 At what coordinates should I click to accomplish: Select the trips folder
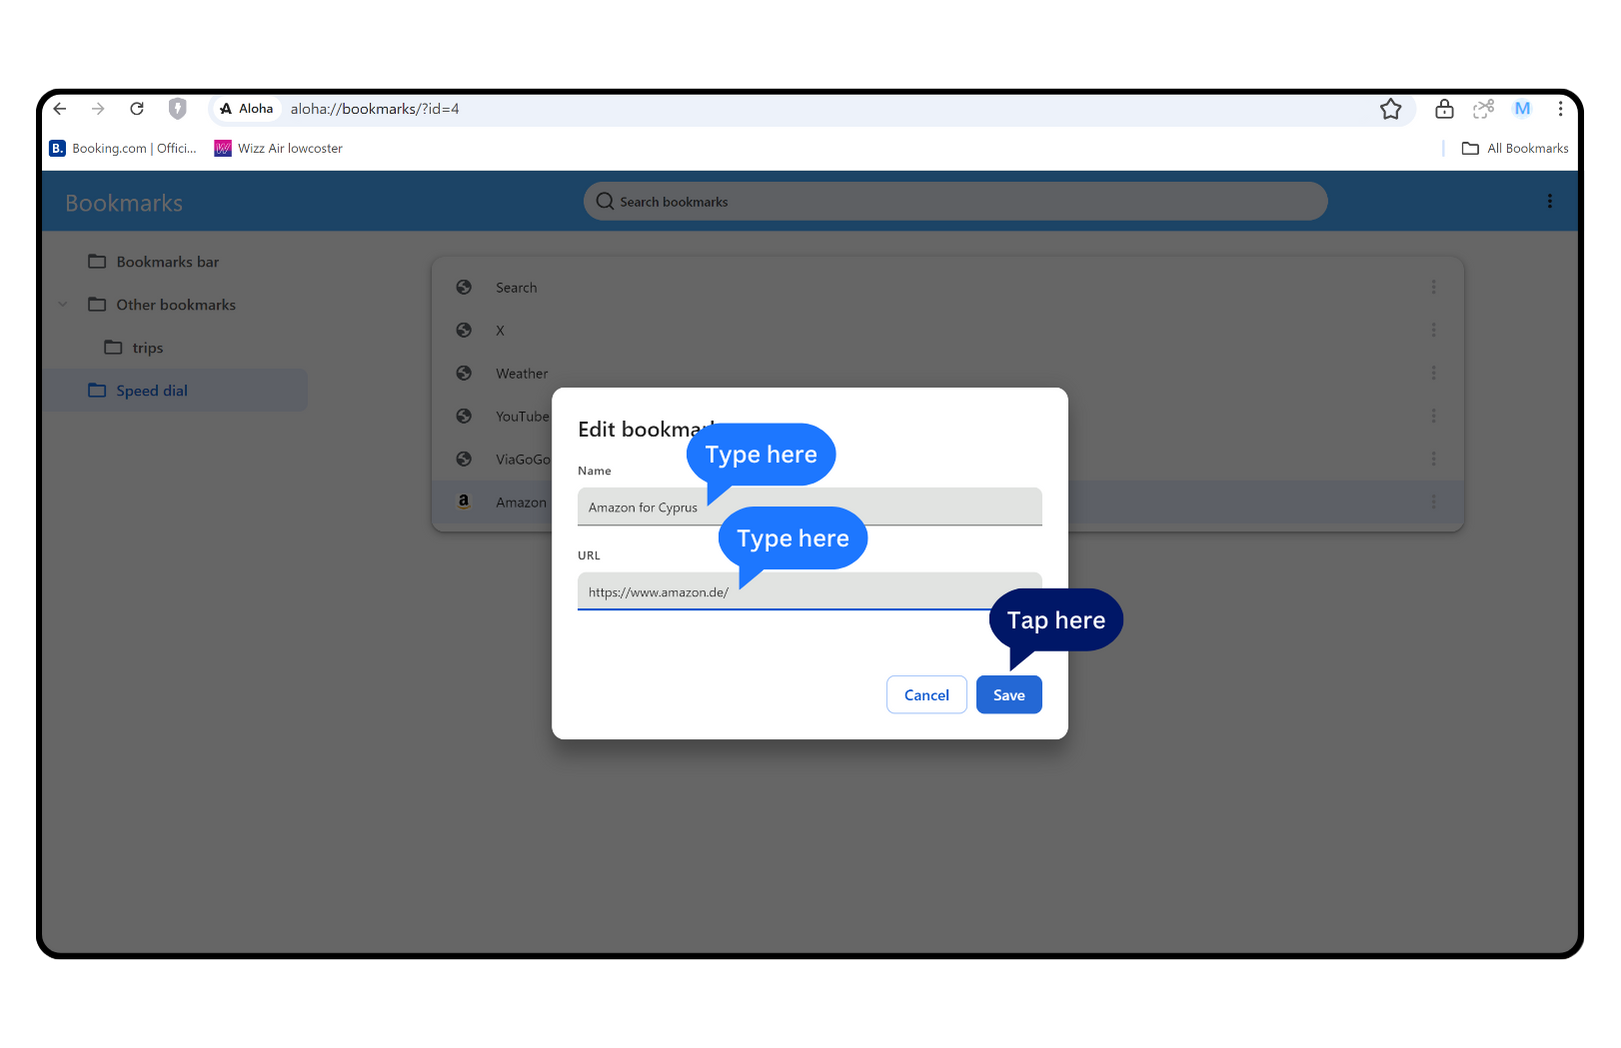[x=134, y=348]
